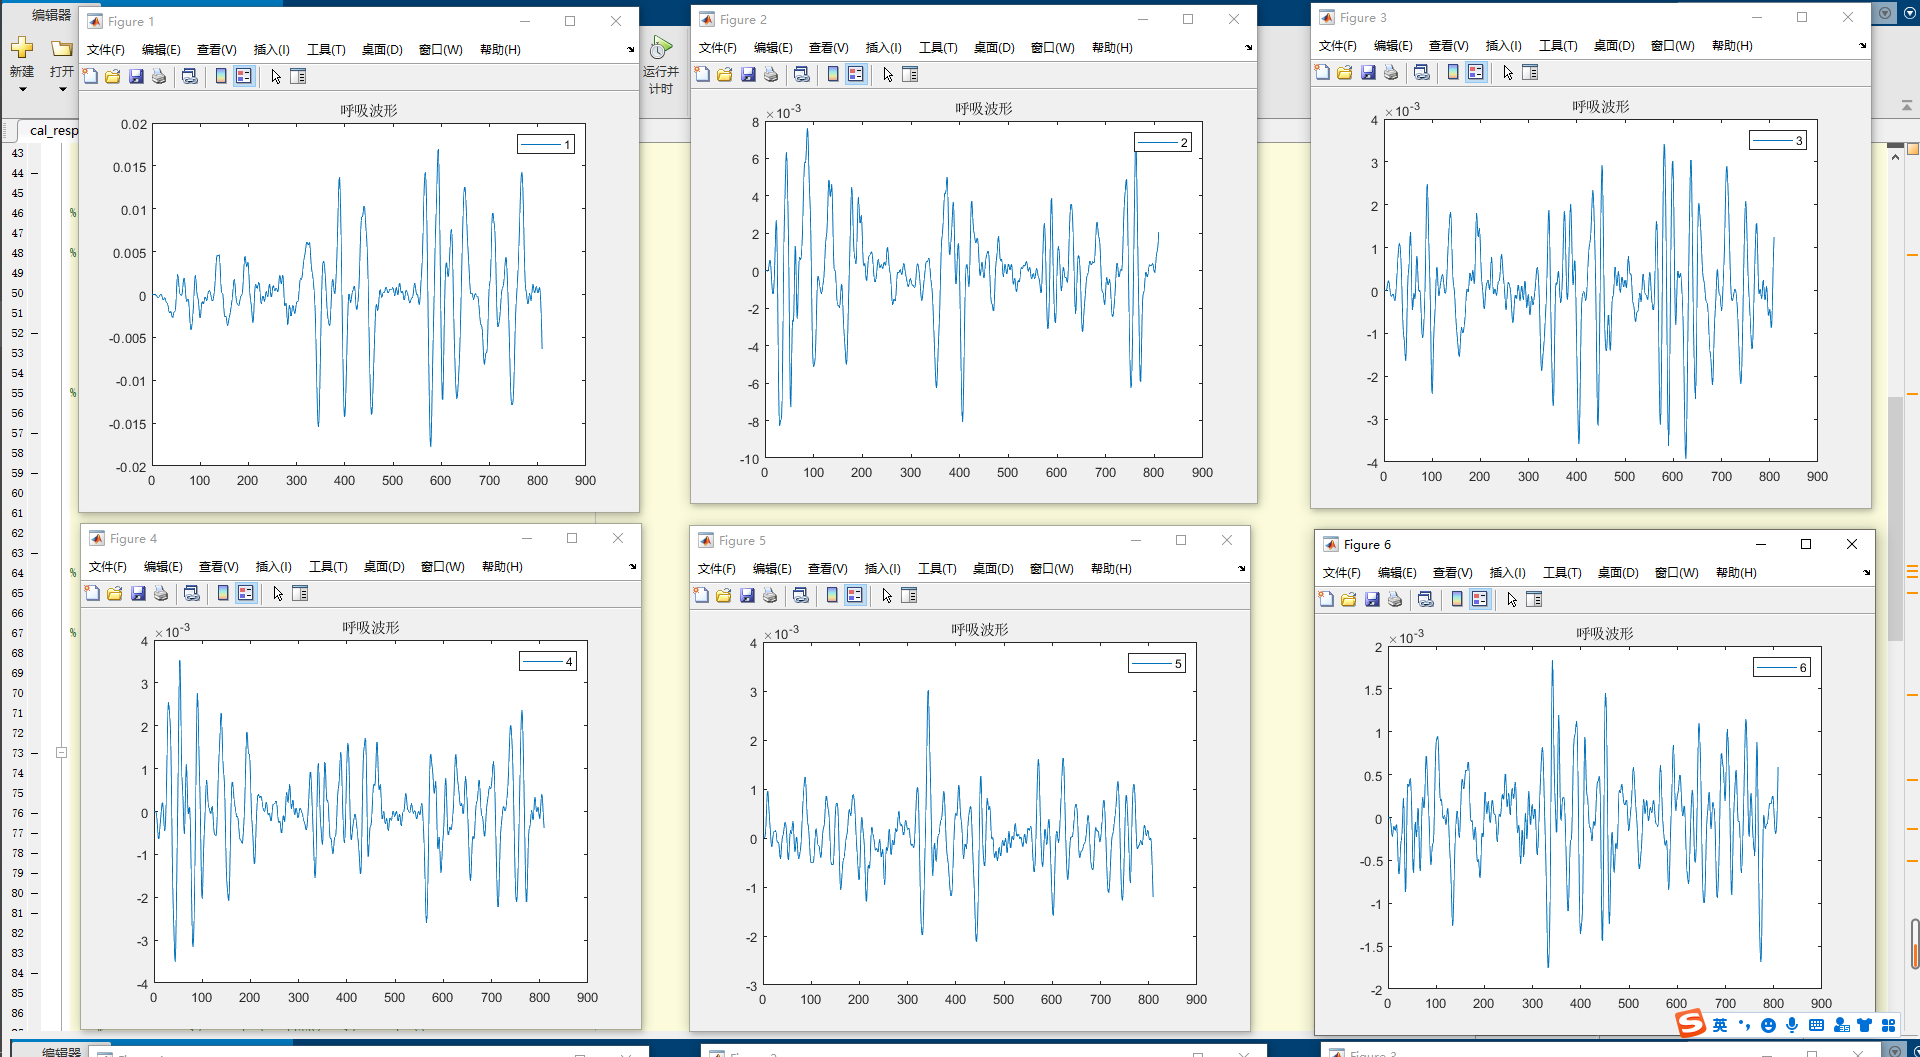Print Figure 1 with the printer icon
Viewport: 1920px width, 1057px height.
tap(159, 76)
